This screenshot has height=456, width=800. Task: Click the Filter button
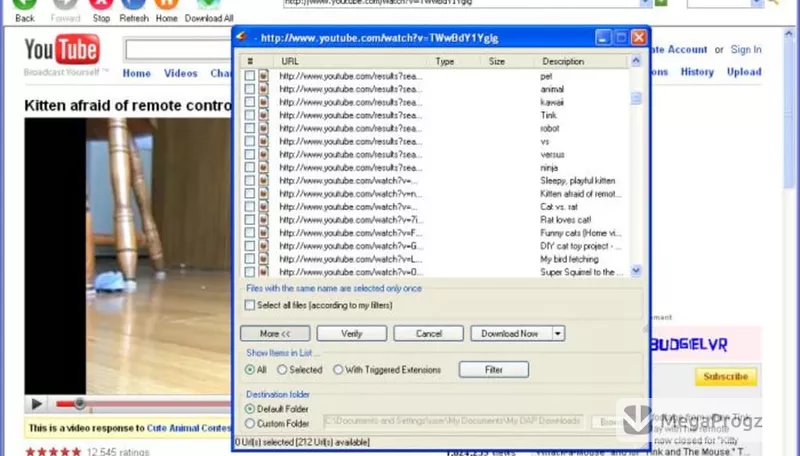[494, 370]
